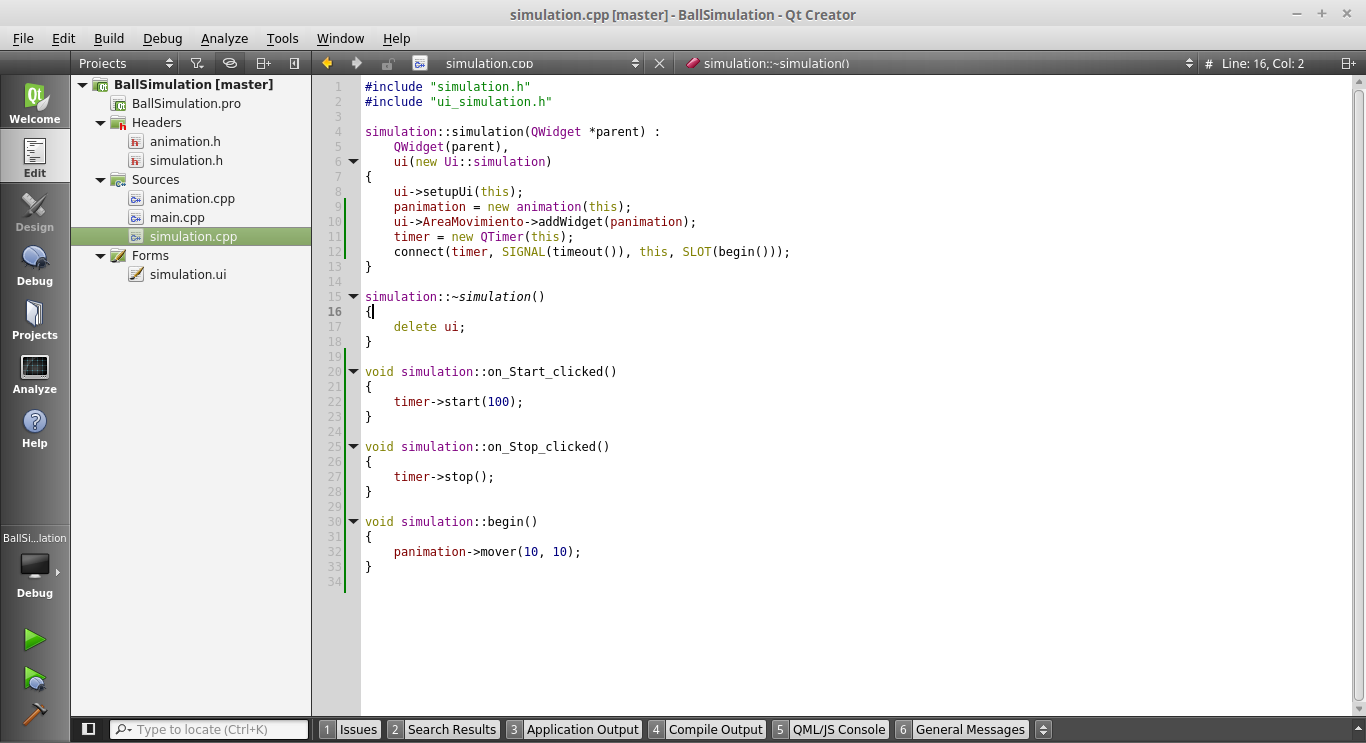The width and height of the screenshot is (1366, 743).
Task: Open the Analyze mode
Action: click(35, 373)
